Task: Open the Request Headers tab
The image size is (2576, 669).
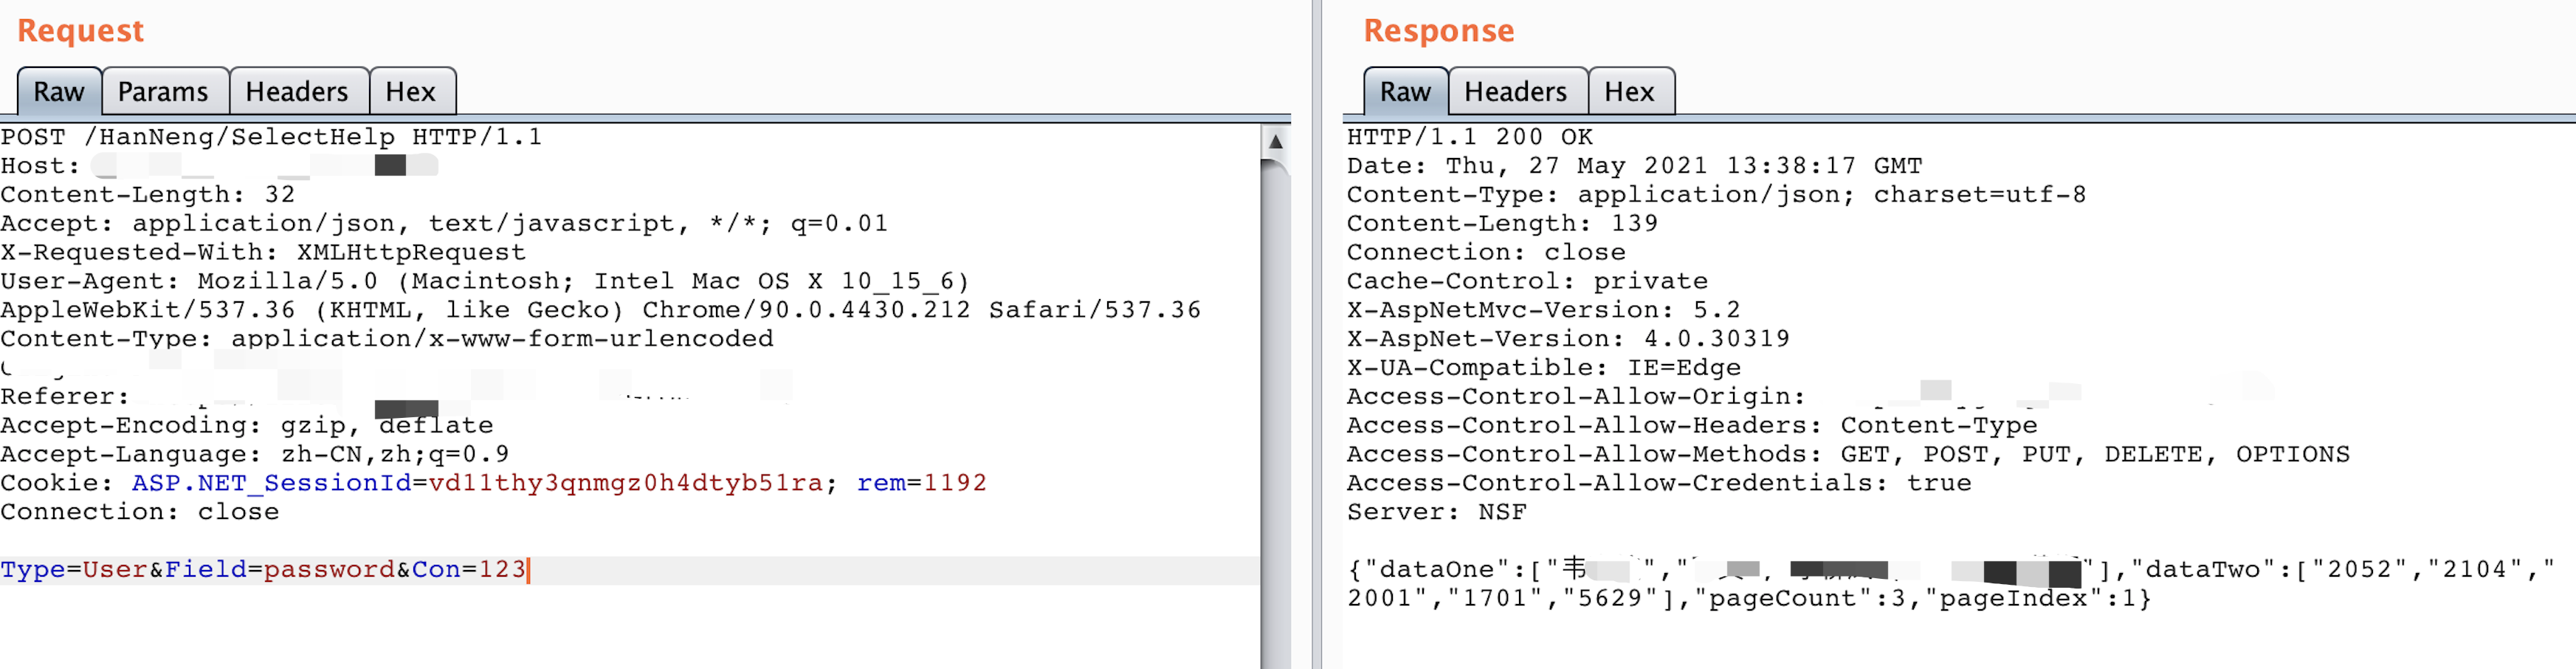Action: tap(297, 92)
